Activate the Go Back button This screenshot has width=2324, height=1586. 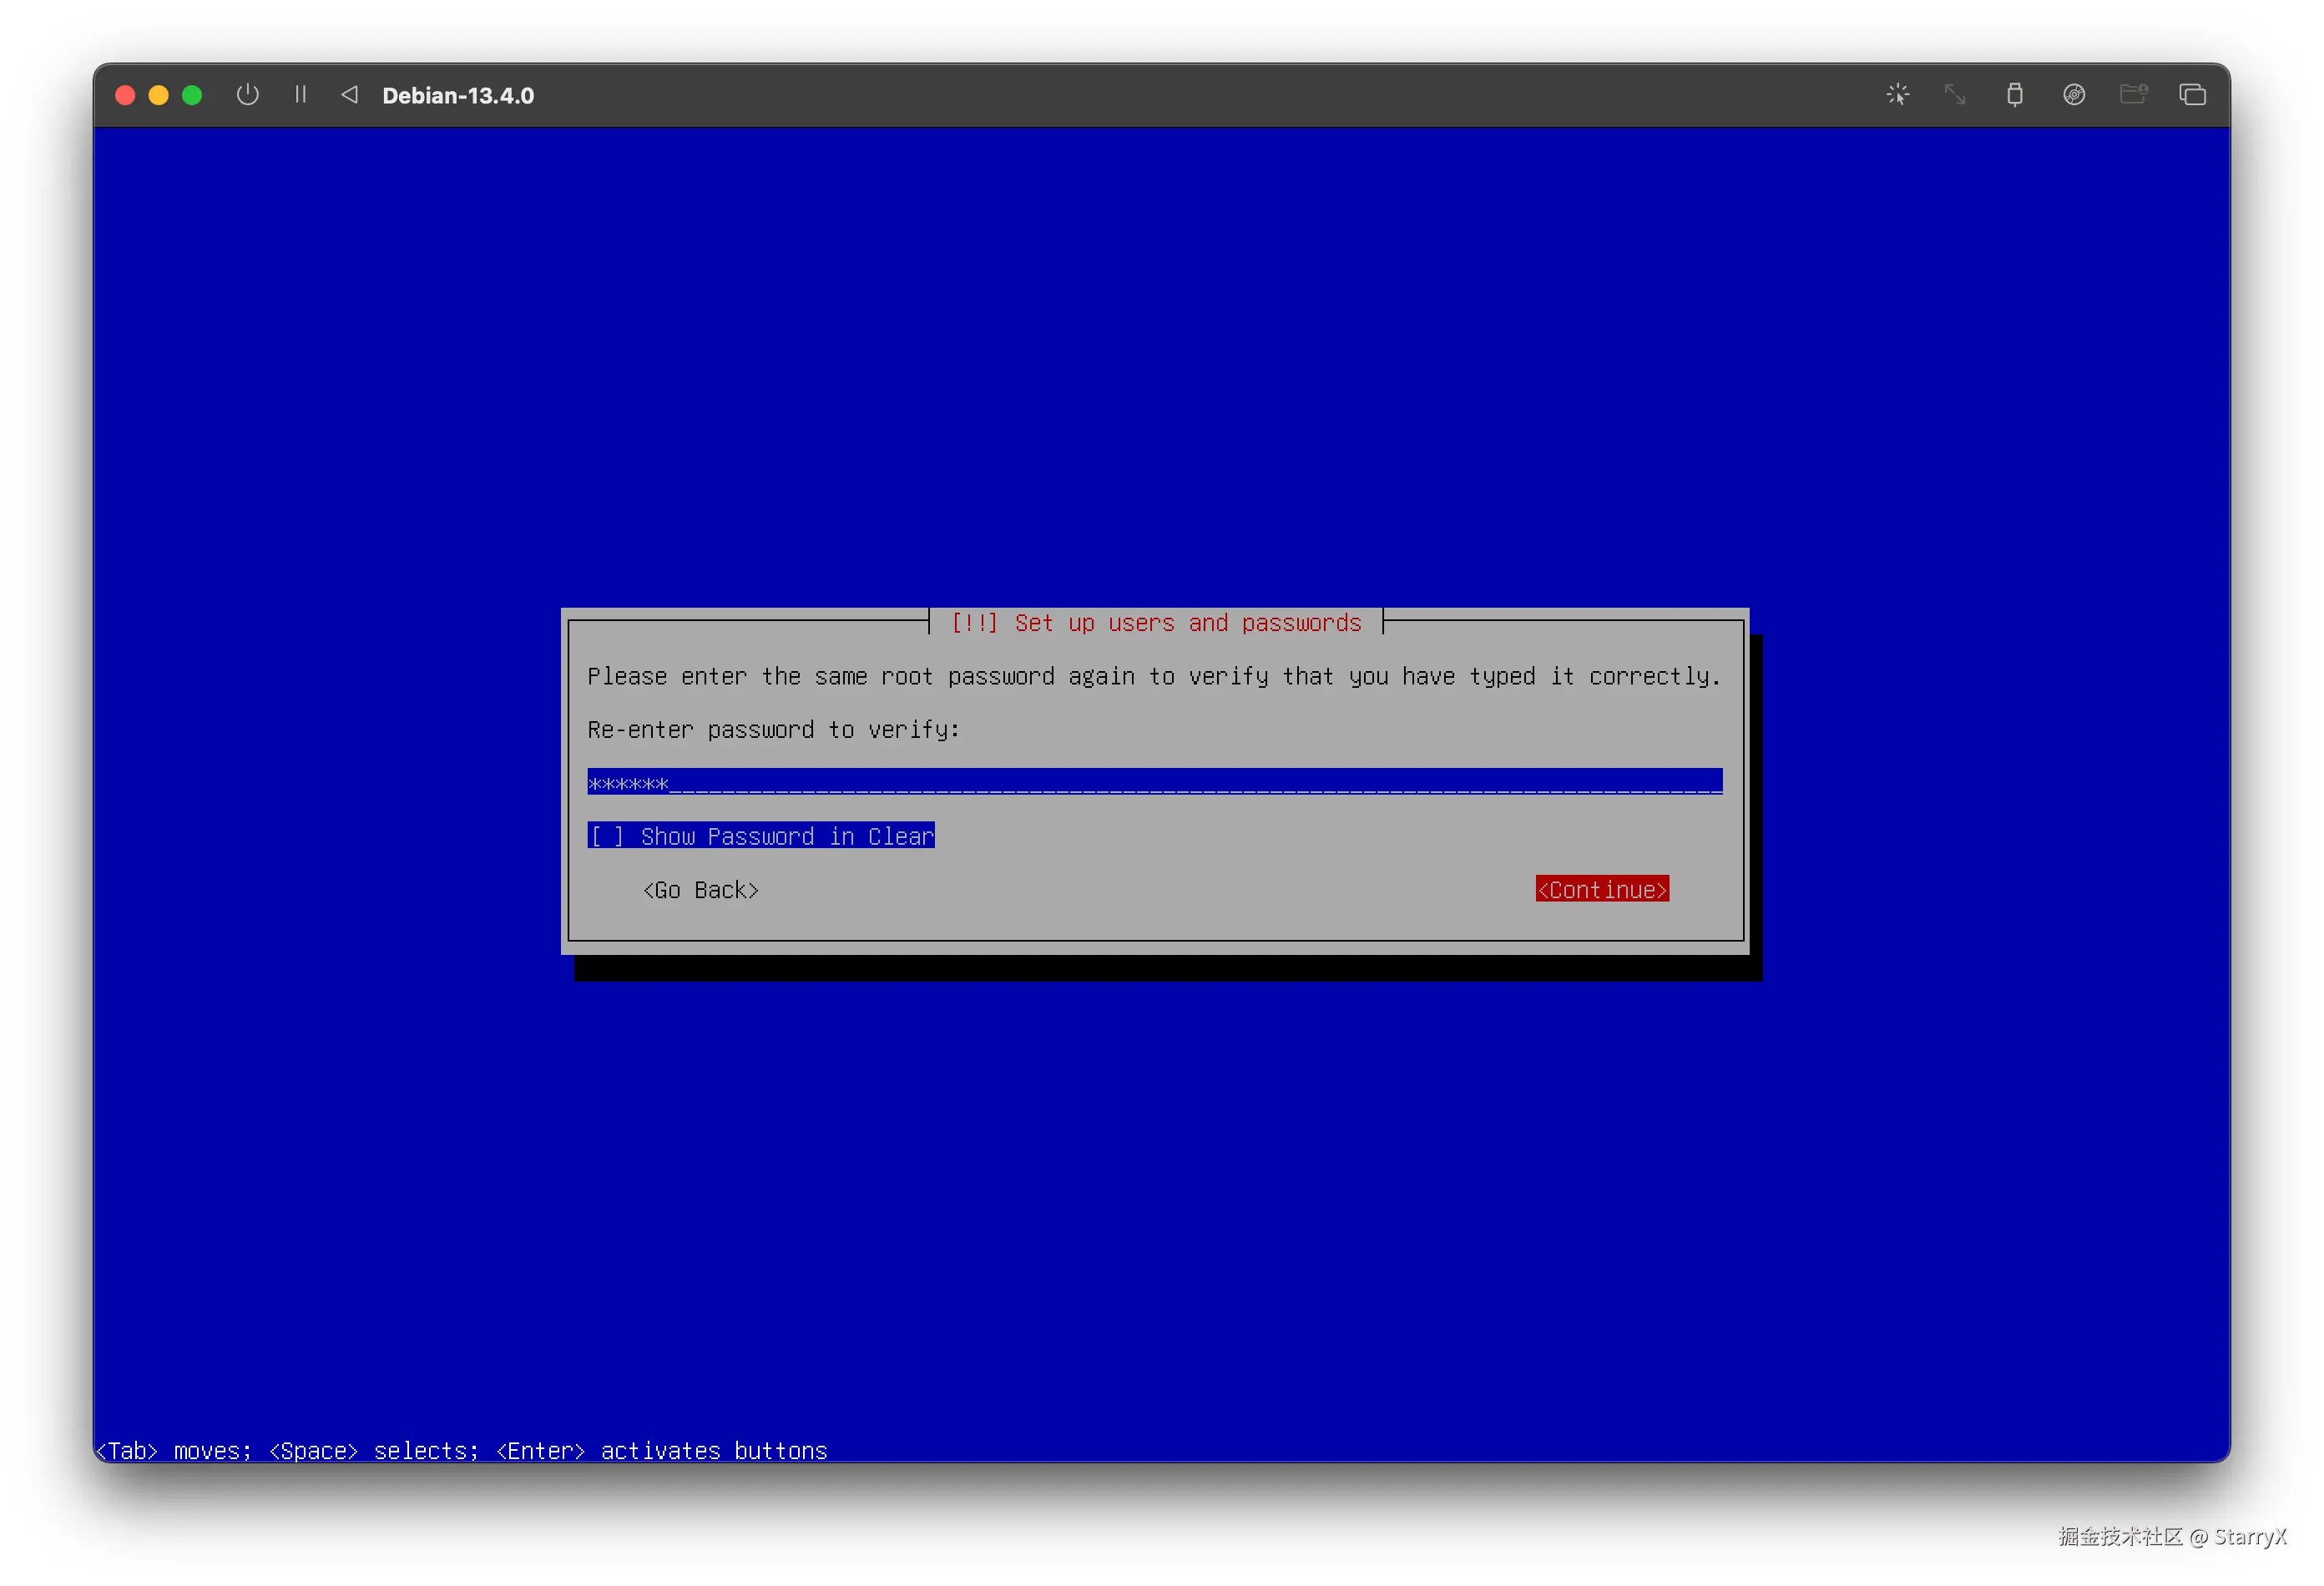(x=701, y=890)
